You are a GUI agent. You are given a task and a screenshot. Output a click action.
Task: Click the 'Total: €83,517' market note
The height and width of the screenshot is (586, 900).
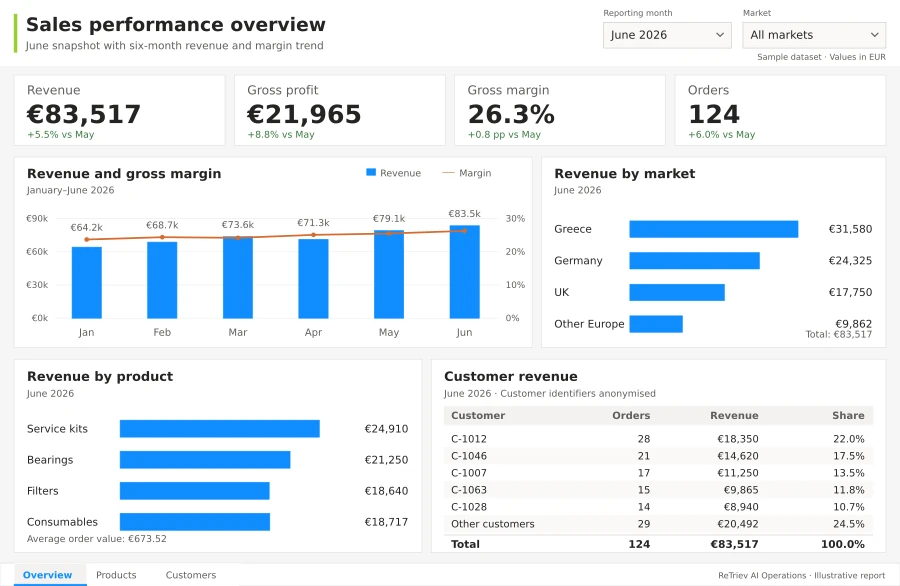pos(839,334)
